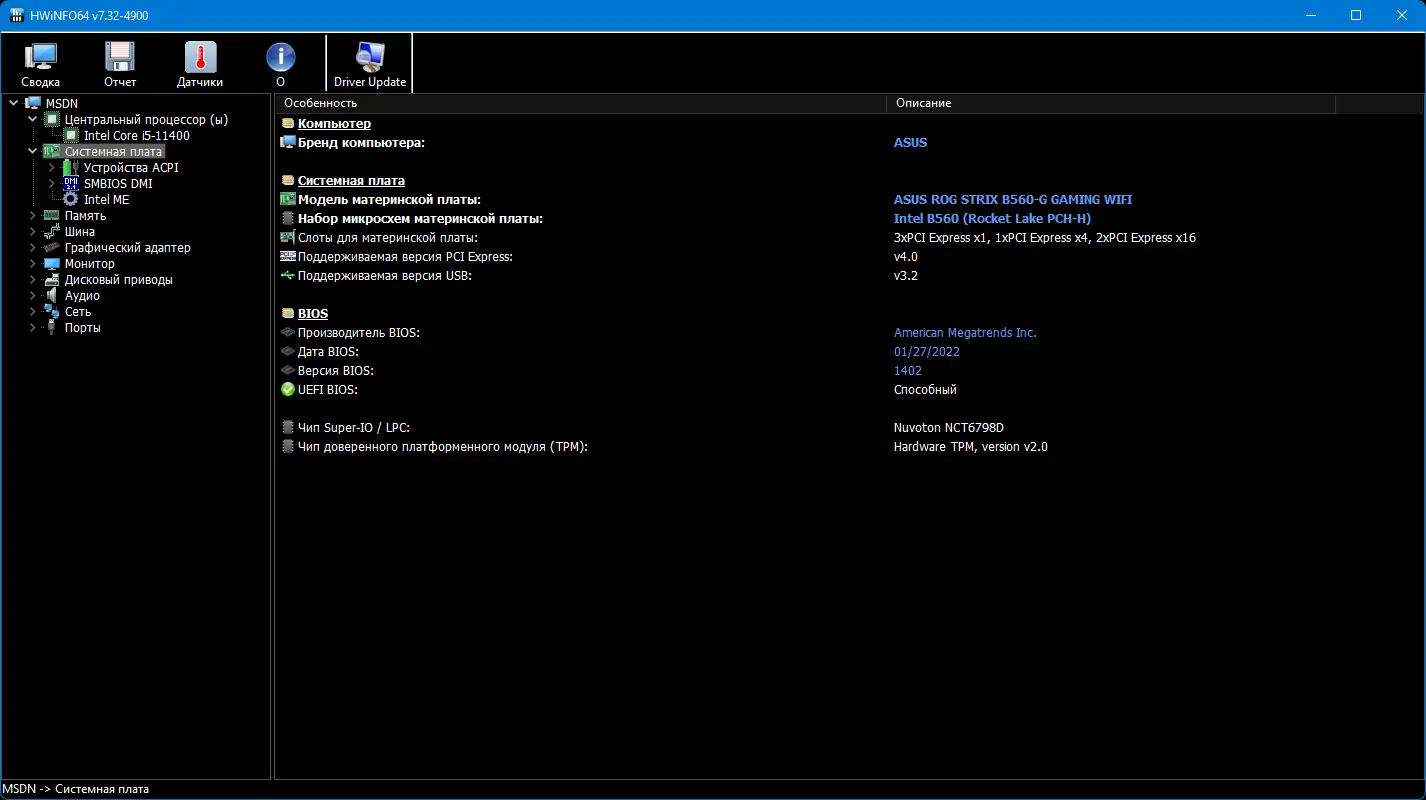Launch the Driver Update tool
This screenshot has width=1426, height=800.
click(370, 64)
